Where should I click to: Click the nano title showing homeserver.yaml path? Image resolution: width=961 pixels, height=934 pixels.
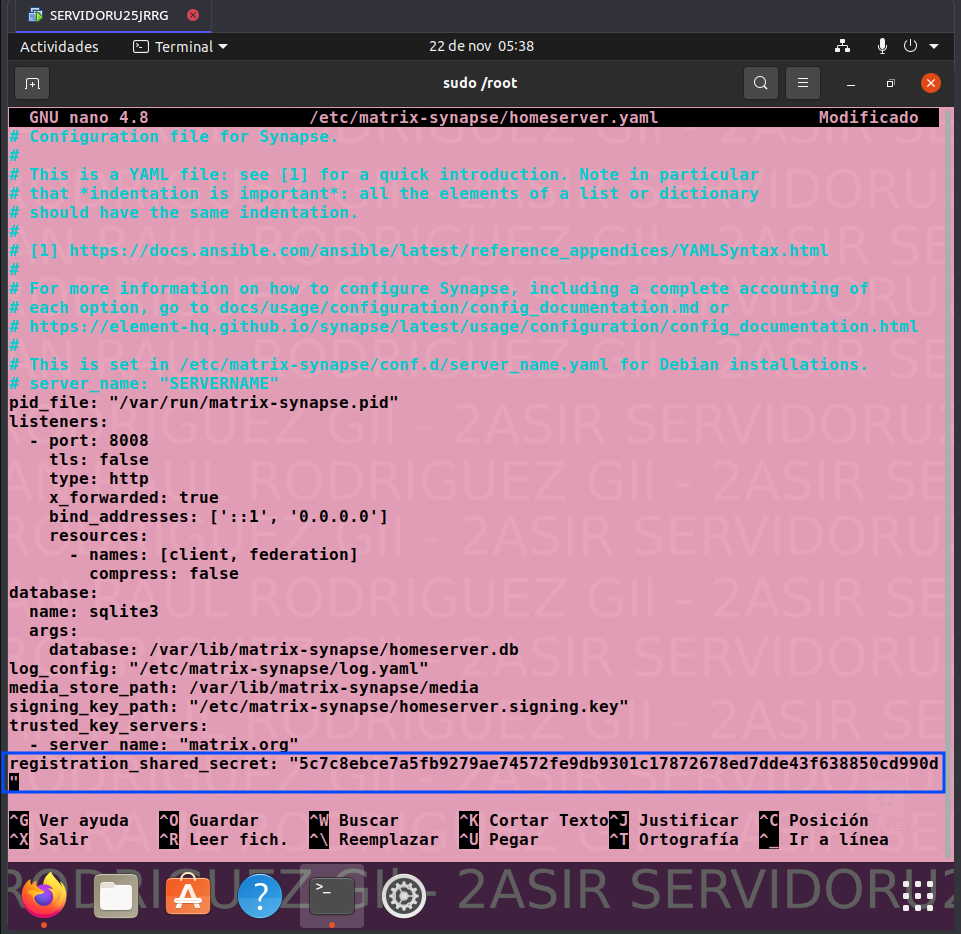(x=484, y=118)
